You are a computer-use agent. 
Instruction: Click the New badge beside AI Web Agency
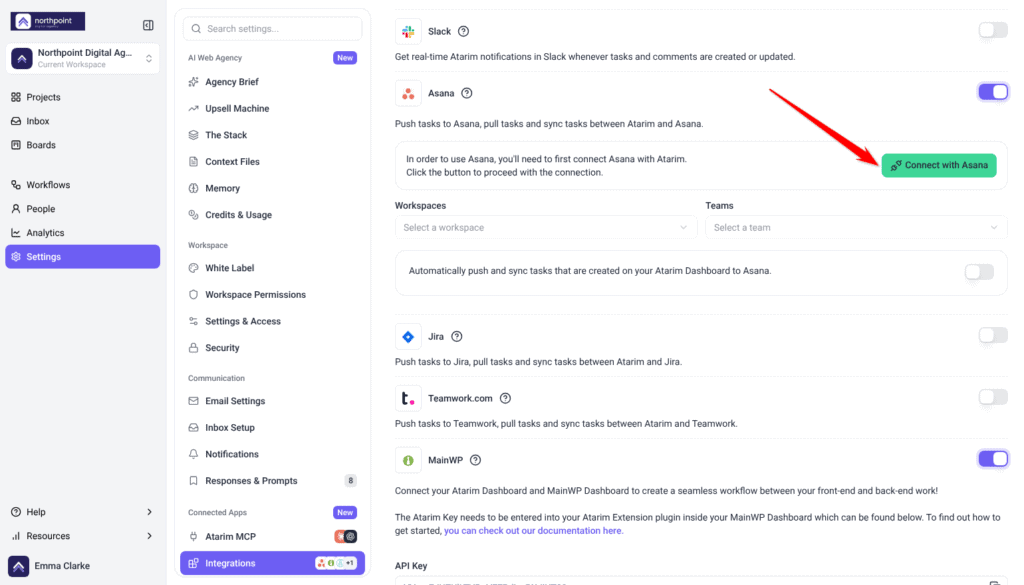point(345,57)
